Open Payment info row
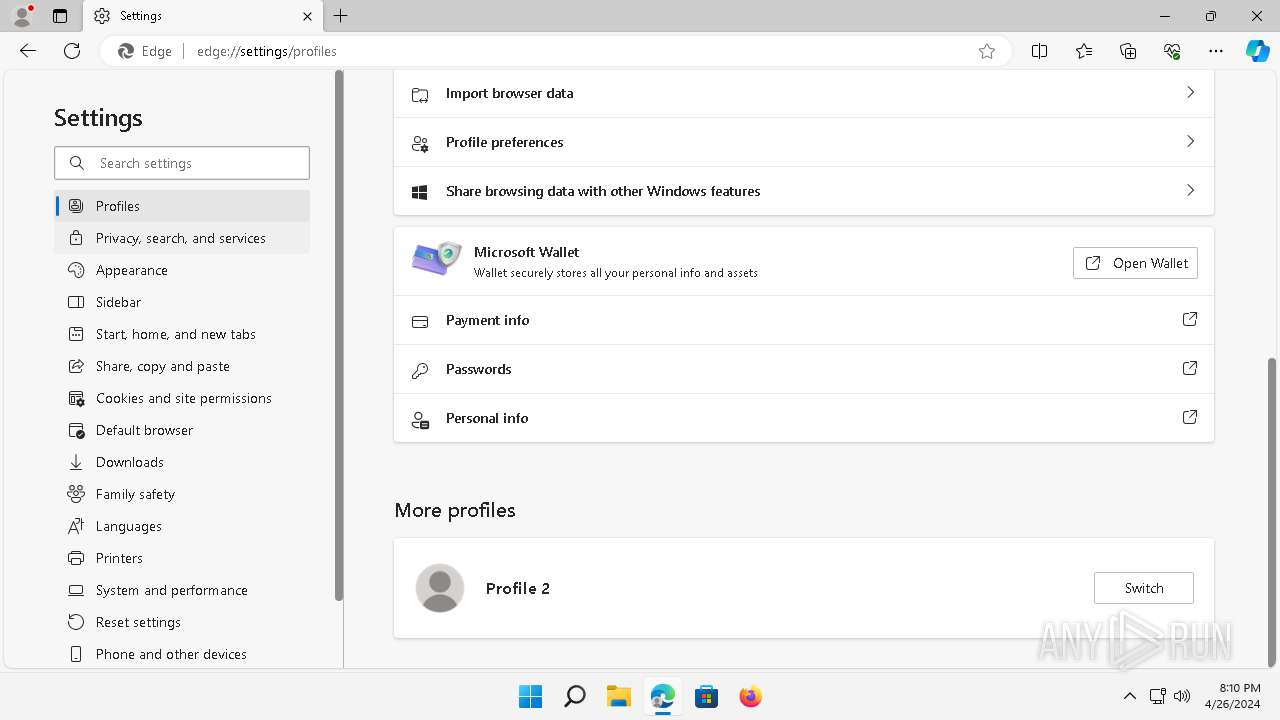The height and width of the screenshot is (720, 1280). [x=804, y=320]
